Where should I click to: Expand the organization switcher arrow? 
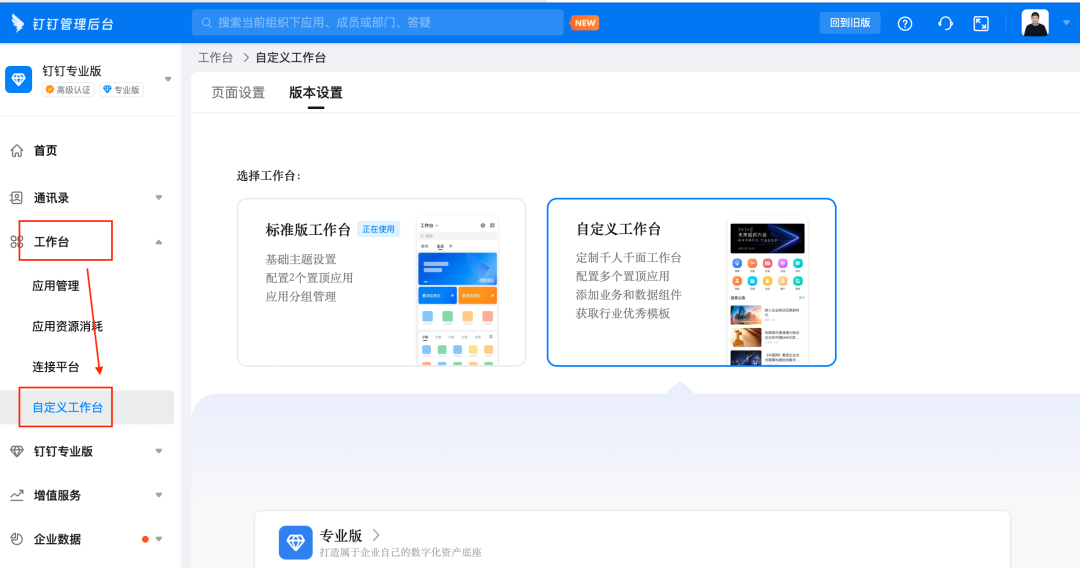[x=168, y=79]
